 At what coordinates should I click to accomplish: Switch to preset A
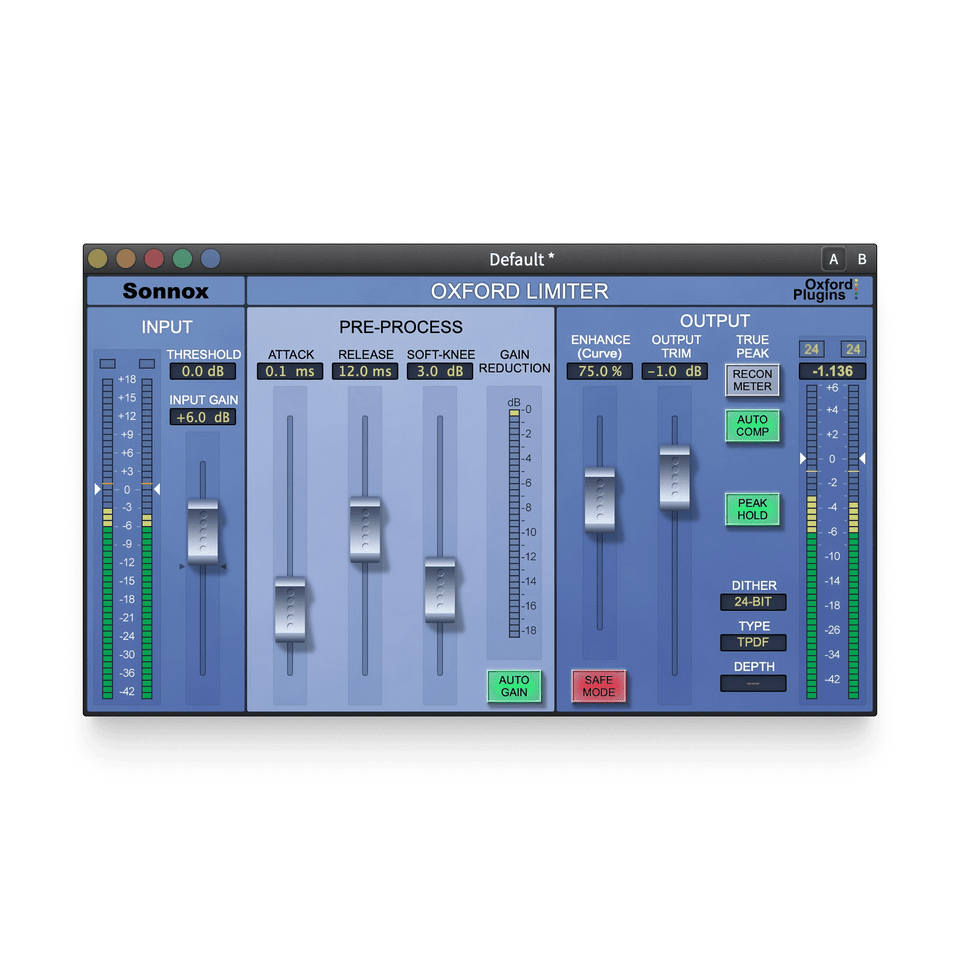(x=833, y=258)
